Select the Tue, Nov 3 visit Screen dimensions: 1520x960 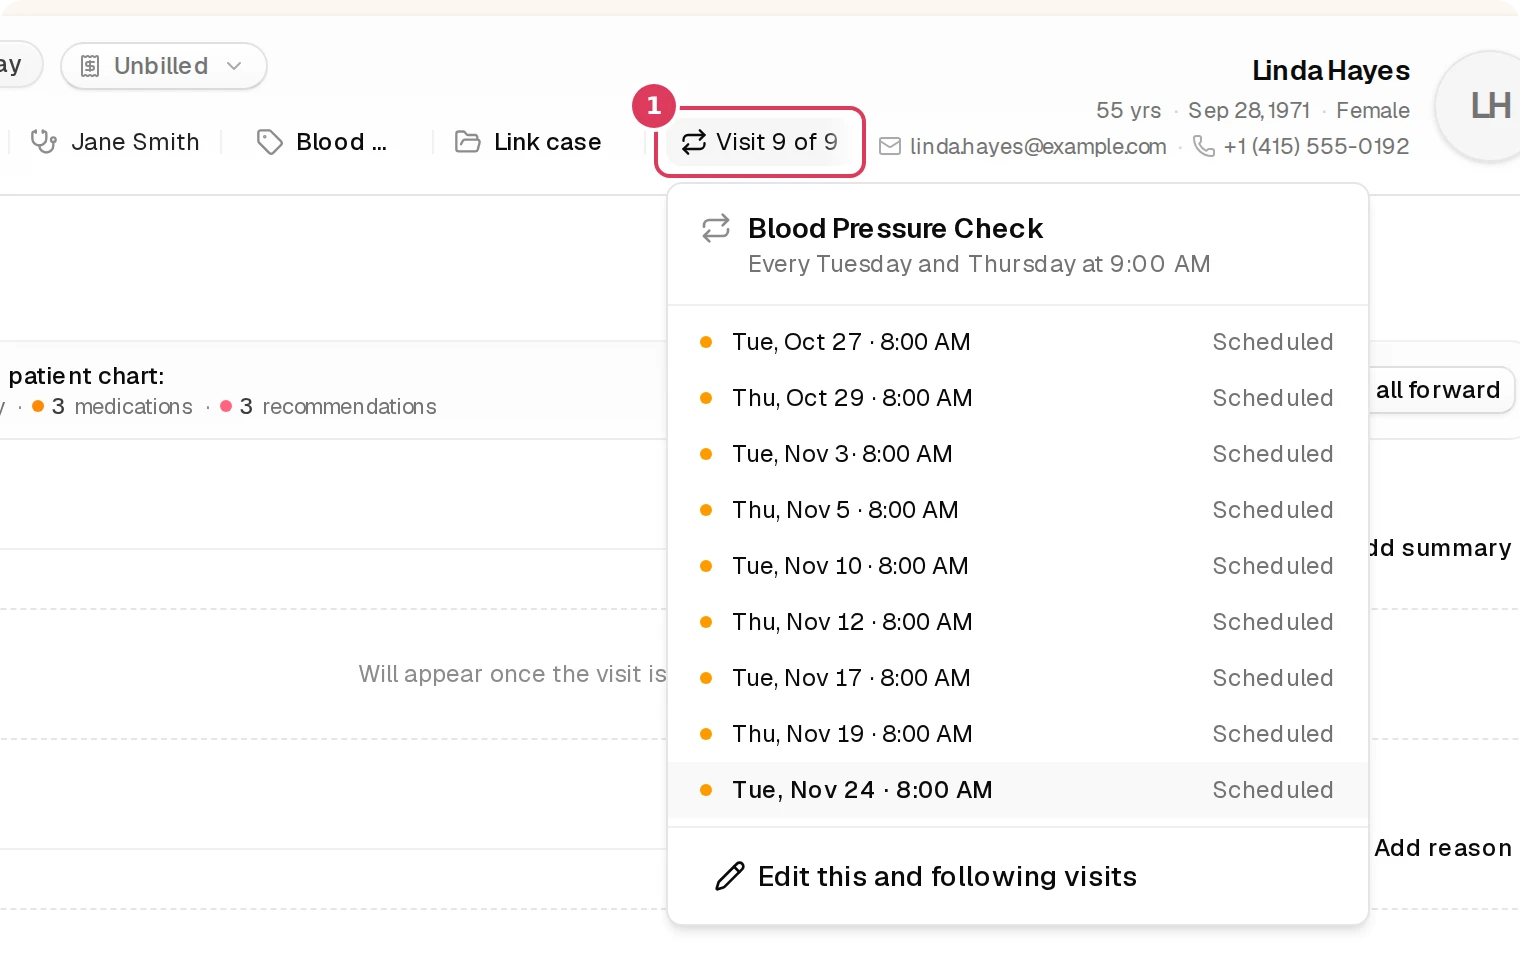[1018, 454]
